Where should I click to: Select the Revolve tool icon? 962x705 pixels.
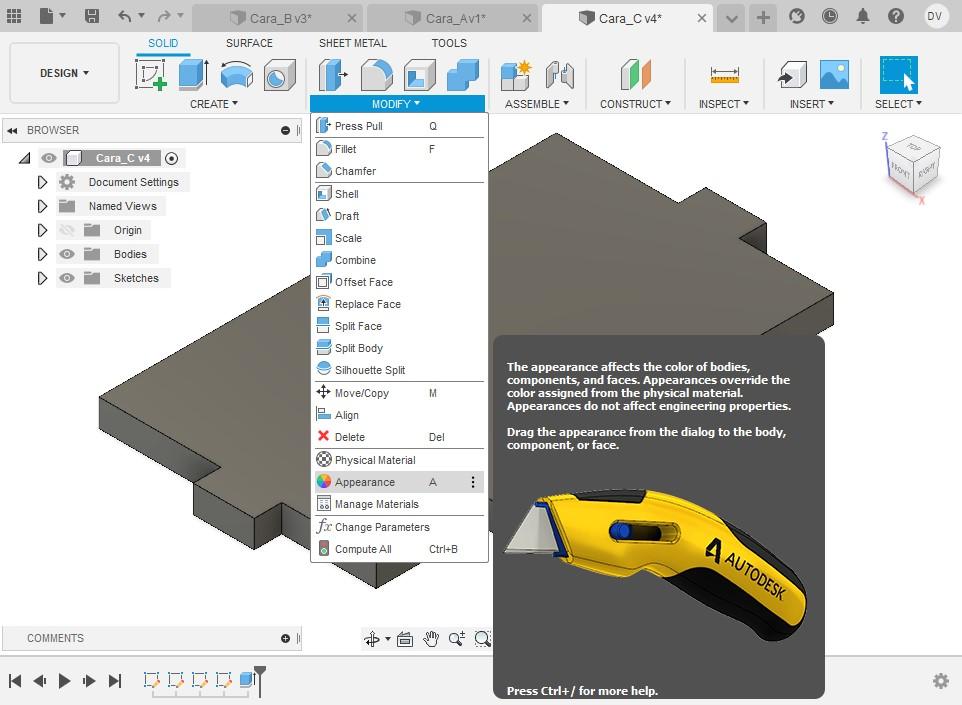click(x=237, y=75)
